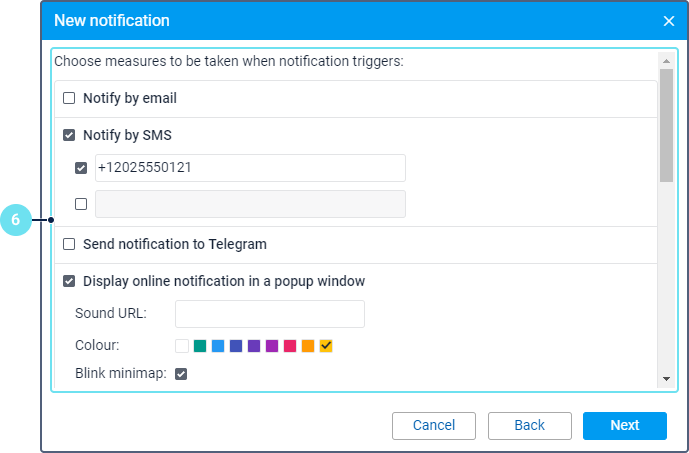Viewport: 689px width, 453px height.
Task: Uncheck the Notify by SMS option
Action: [69, 135]
